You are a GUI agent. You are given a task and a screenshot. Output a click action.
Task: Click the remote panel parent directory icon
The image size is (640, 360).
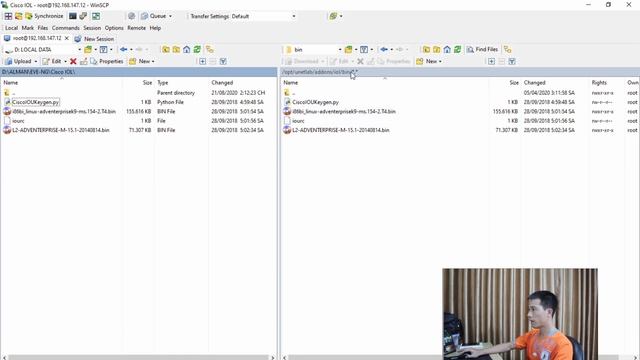pyautogui.click(x=426, y=49)
